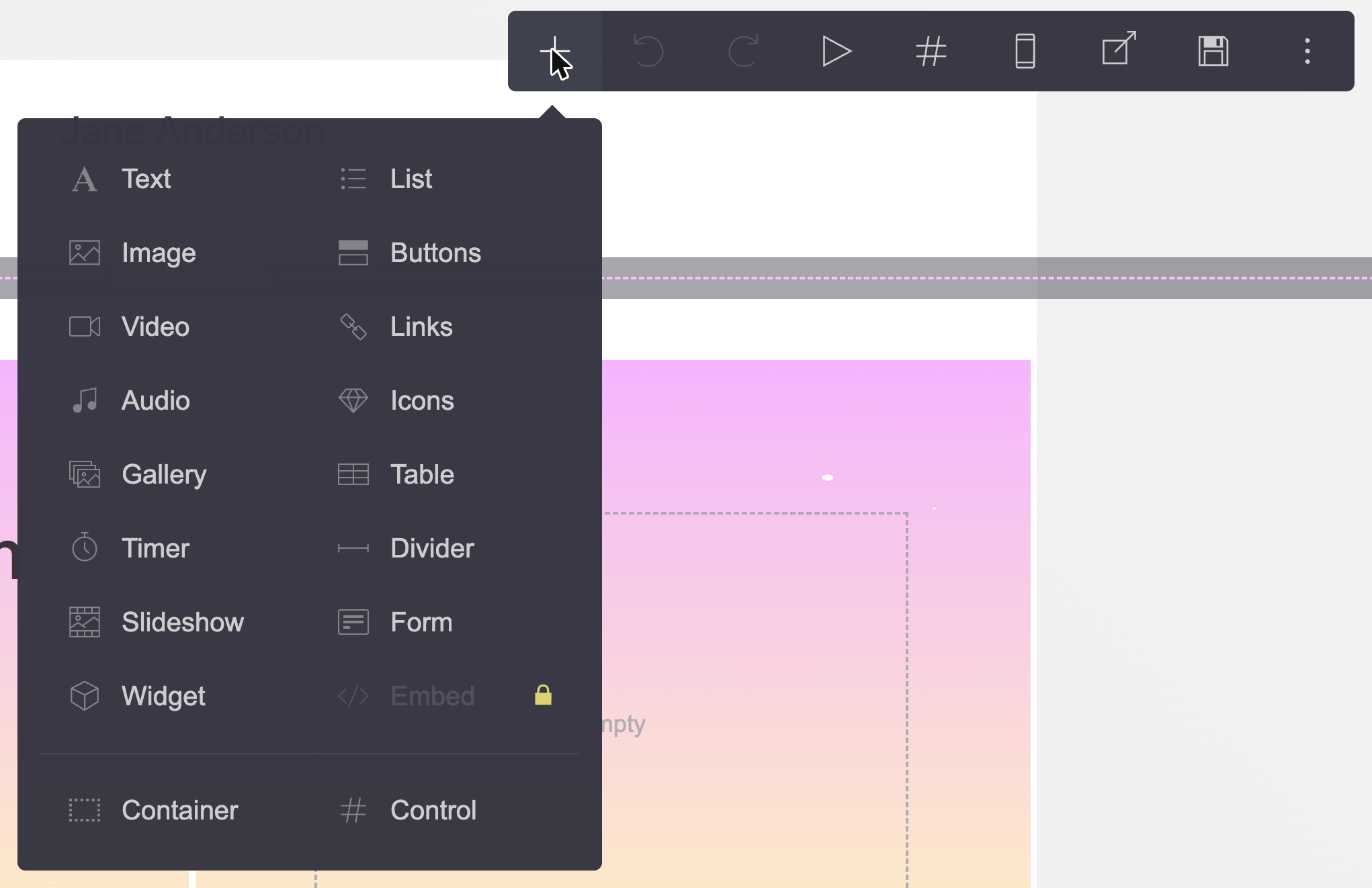This screenshot has height=888, width=1372.
Task: Select the Video camera icon
Action: [x=85, y=327]
